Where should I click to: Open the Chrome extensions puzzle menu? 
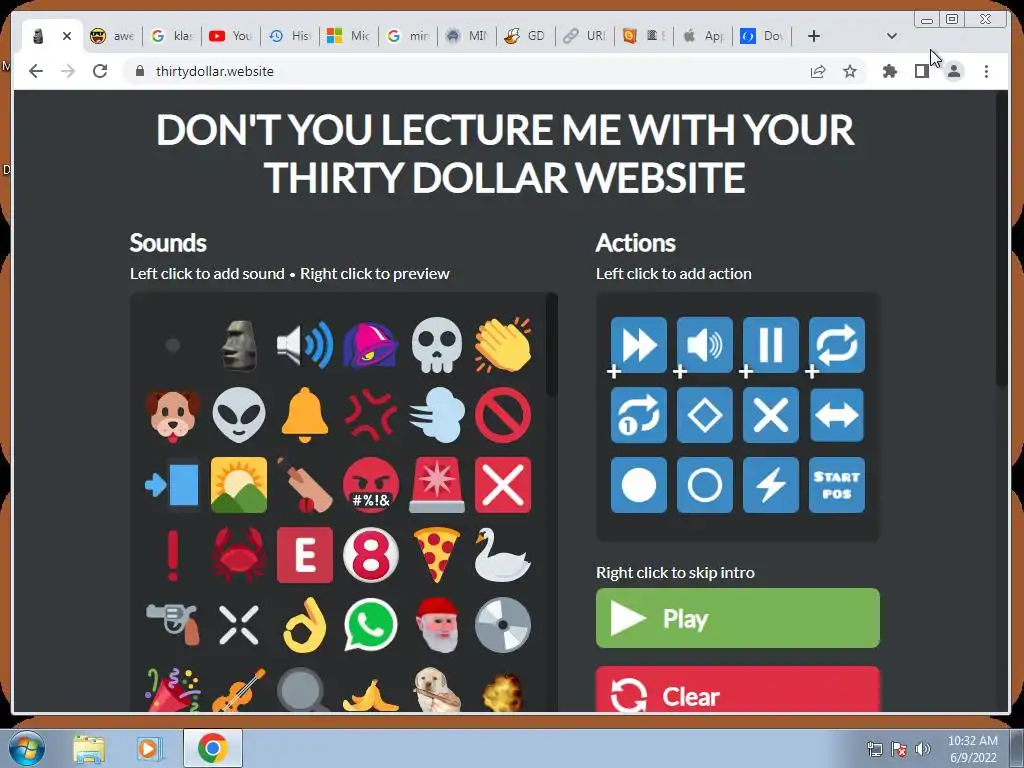(x=889, y=71)
